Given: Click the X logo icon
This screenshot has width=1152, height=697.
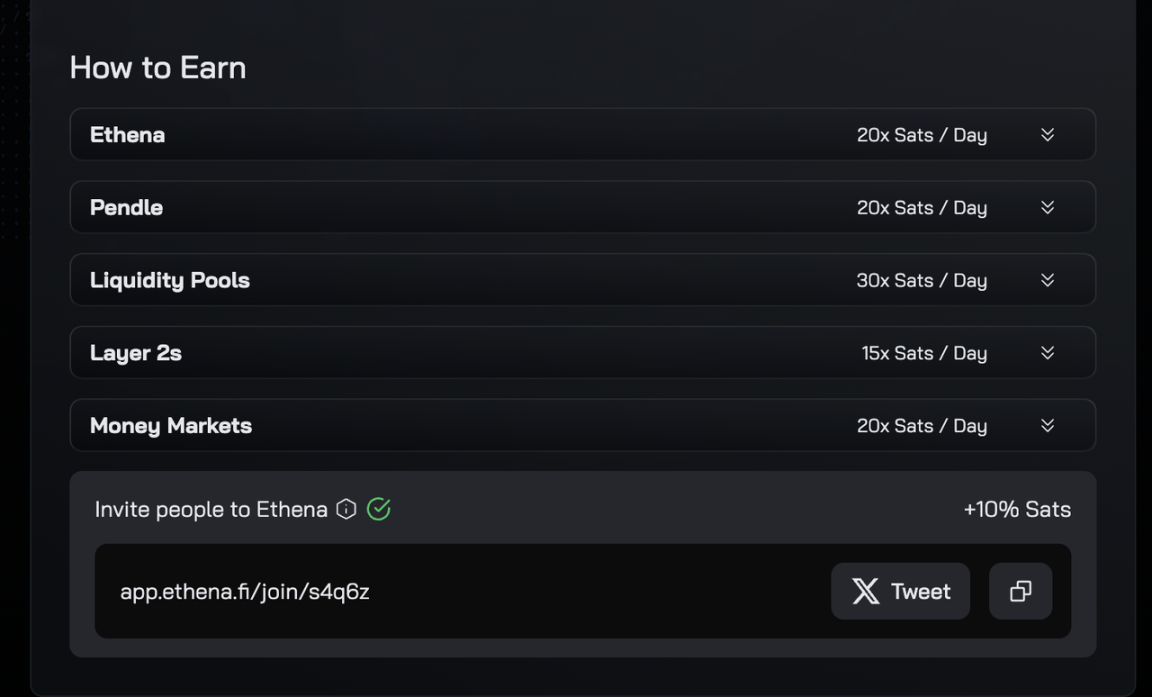Looking at the screenshot, I should pyautogui.click(x=865, y=591).
